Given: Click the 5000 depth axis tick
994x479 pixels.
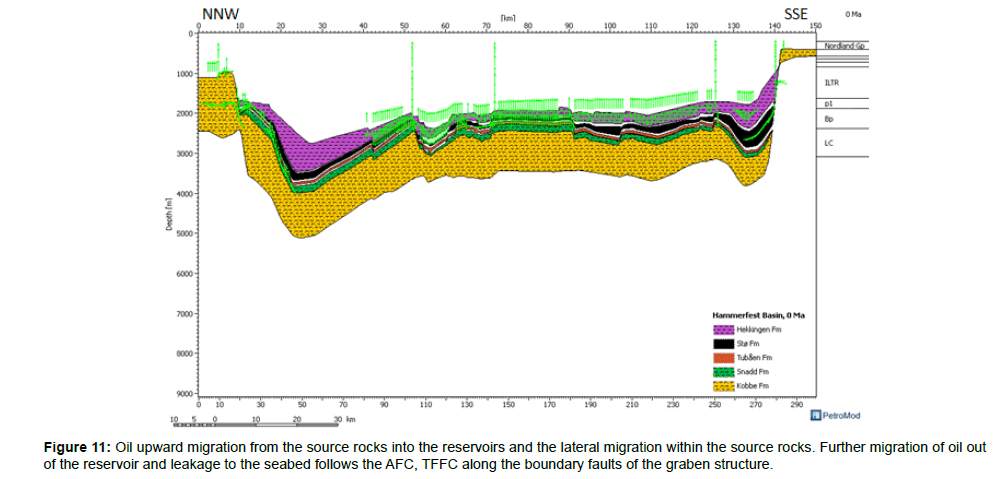Looking at the screenshot, I should coord(182,234).
